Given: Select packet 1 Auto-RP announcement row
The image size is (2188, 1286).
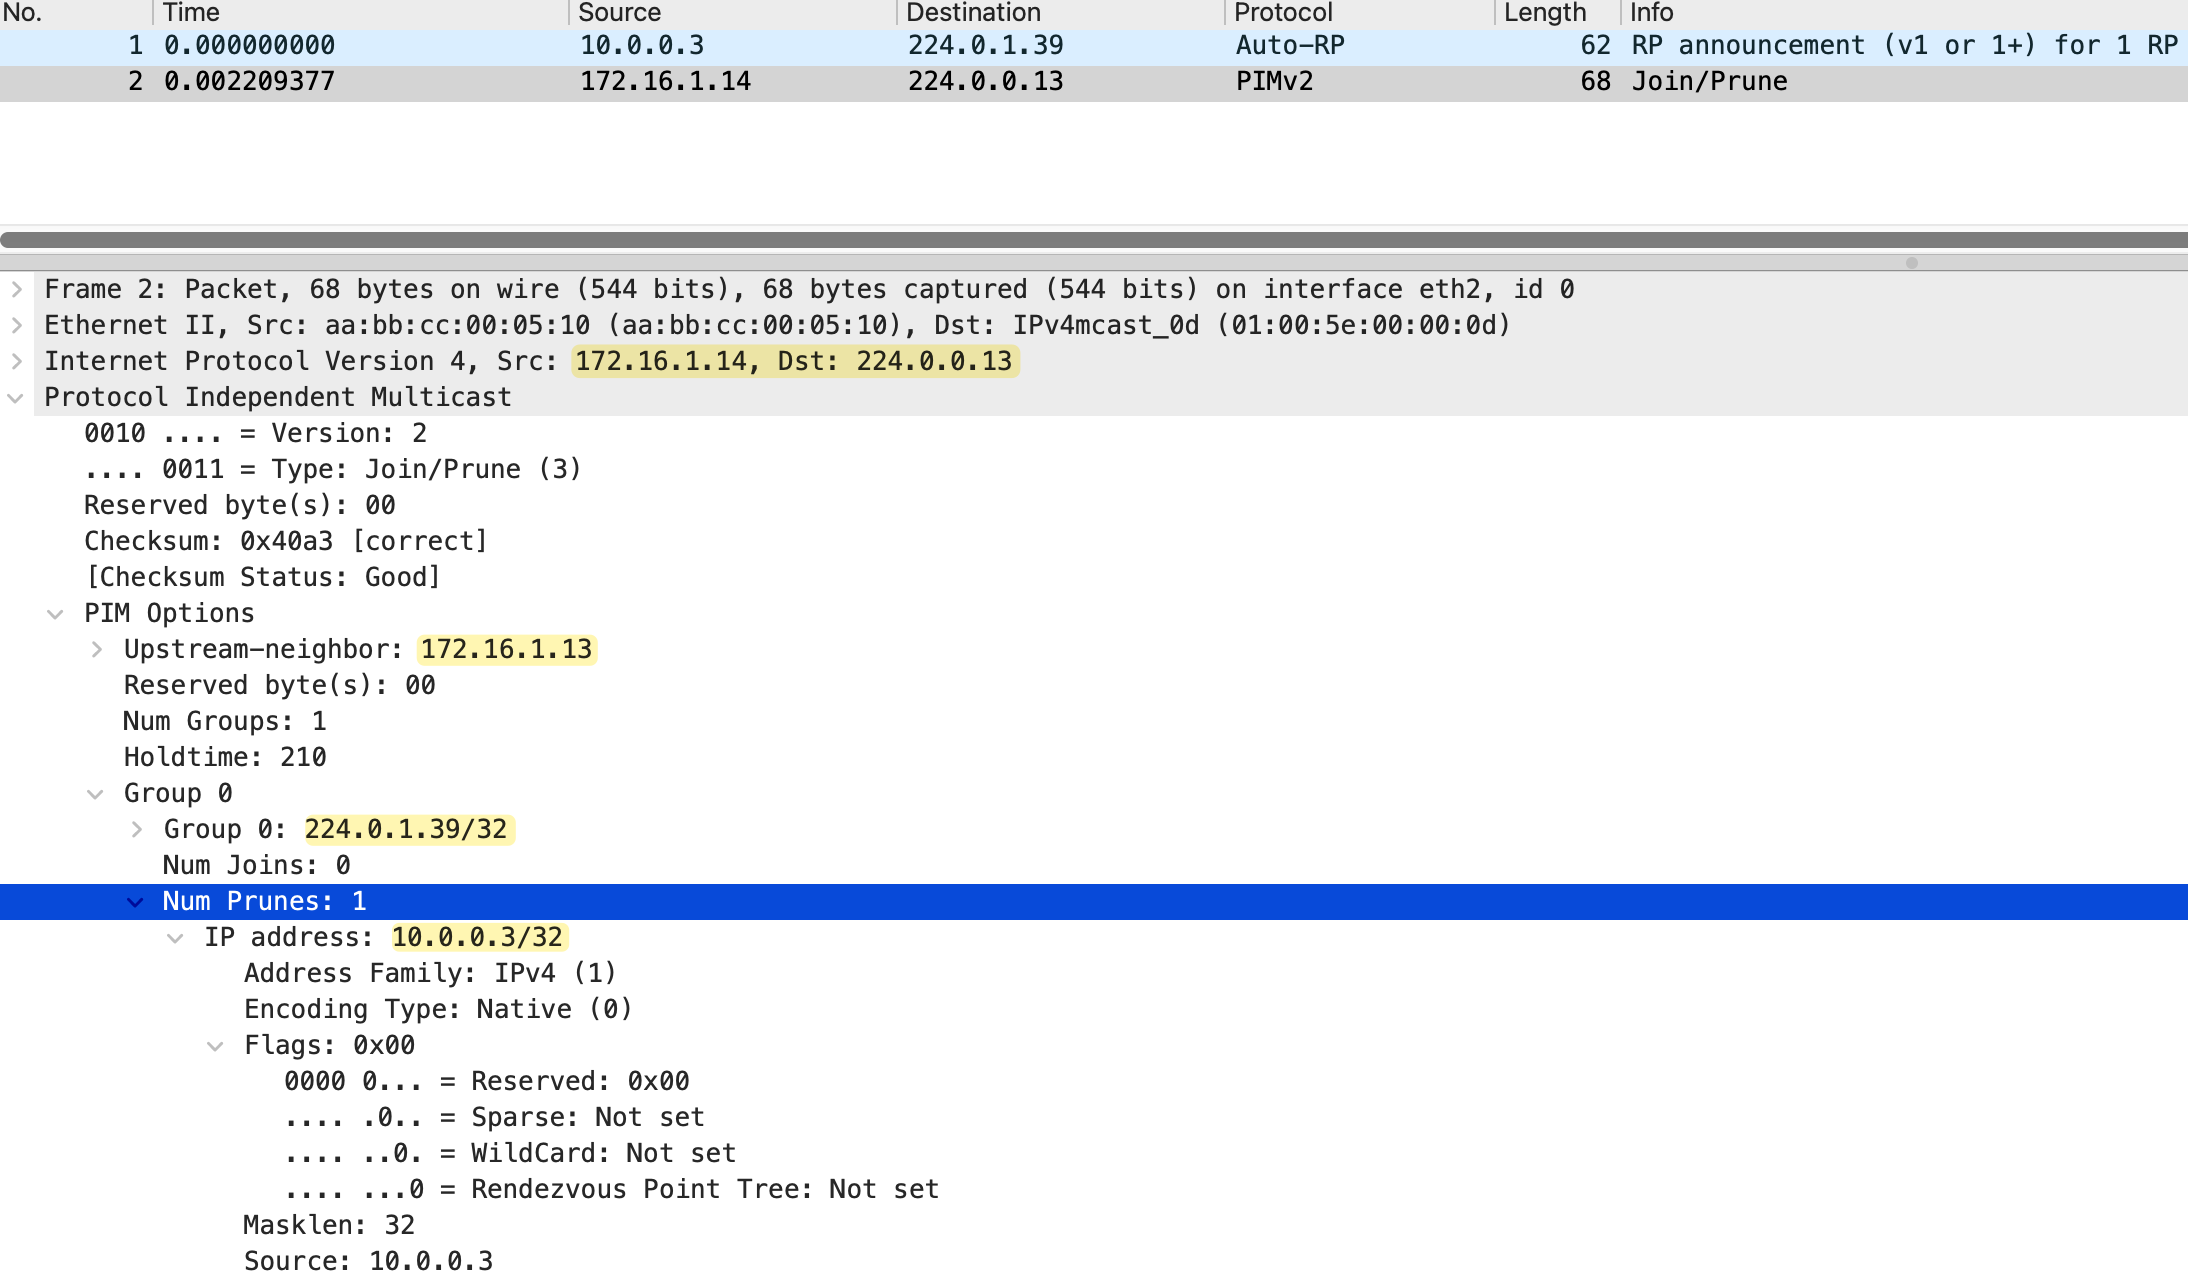Looking at the screenshot, I should [x=1000, y=45].
